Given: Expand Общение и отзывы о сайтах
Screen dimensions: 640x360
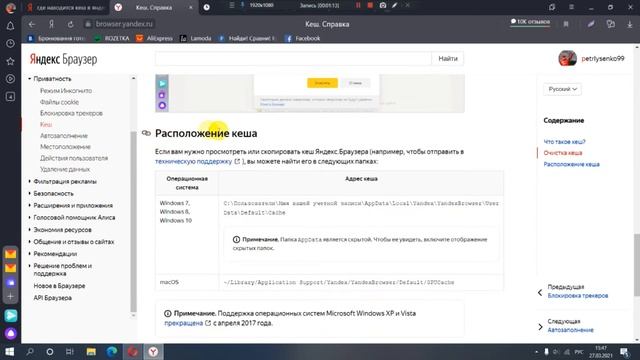Looking at the screenshot, I should click(x=29, y=242).
